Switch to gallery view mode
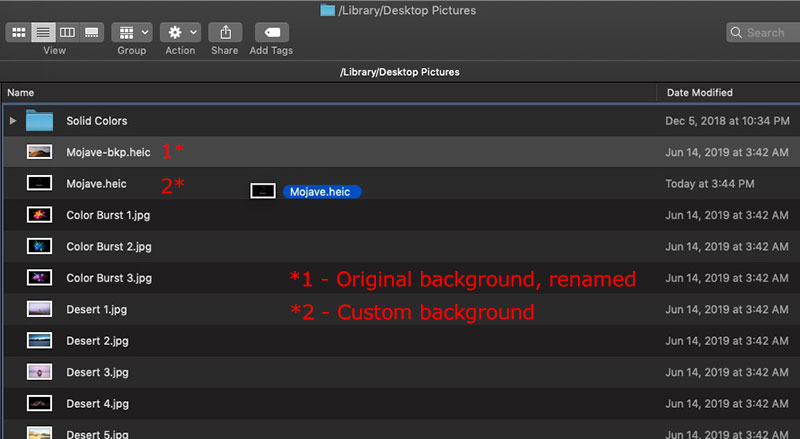The image size is (800, 439). 91,32
